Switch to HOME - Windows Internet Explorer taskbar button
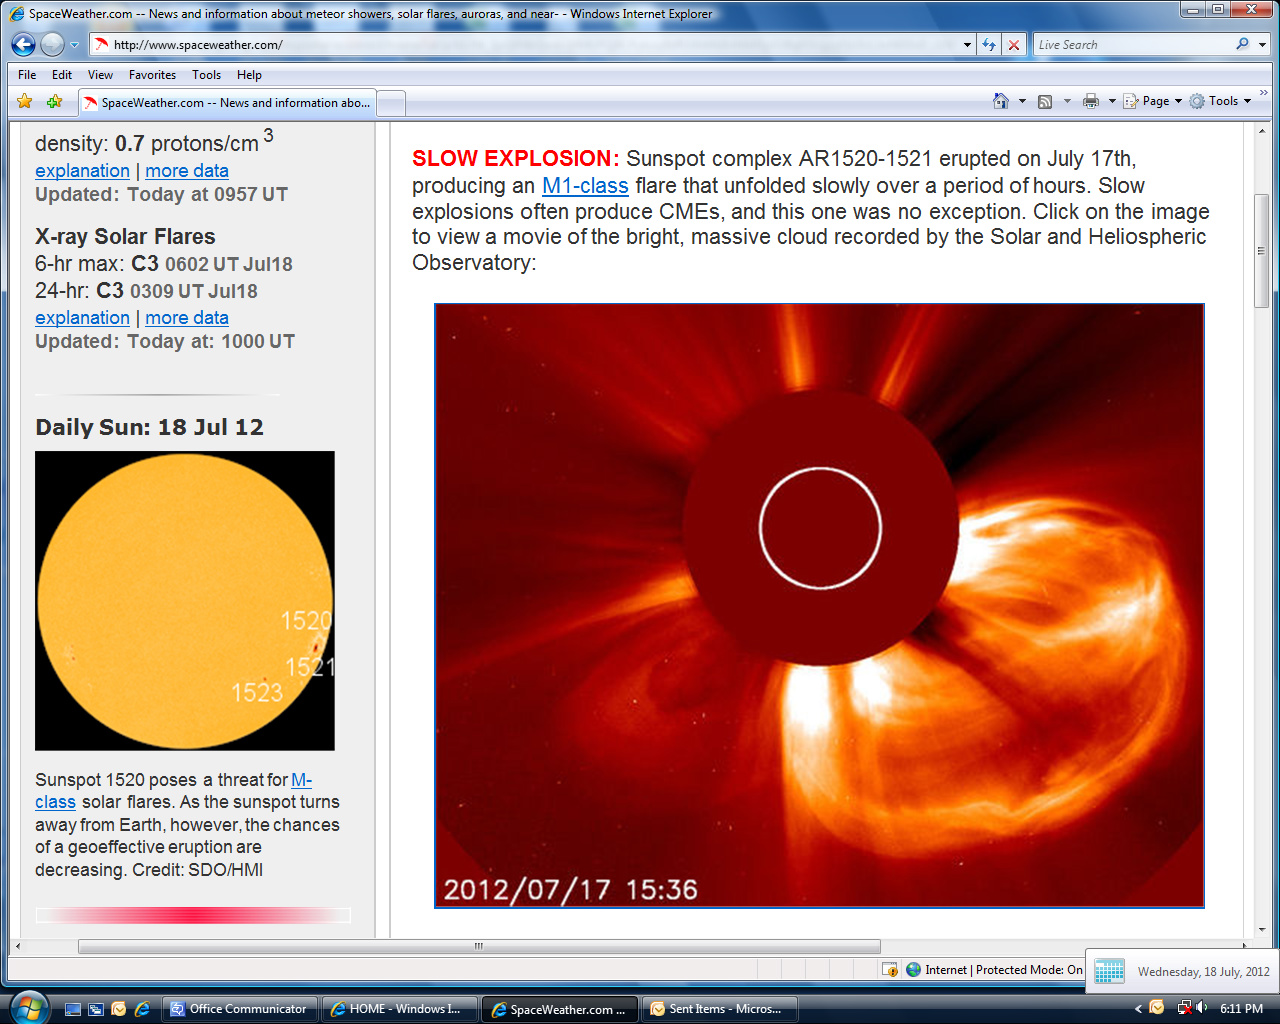This screenshot has width=1280, height=1024. pyautogui.click(x=400, y=1009)
